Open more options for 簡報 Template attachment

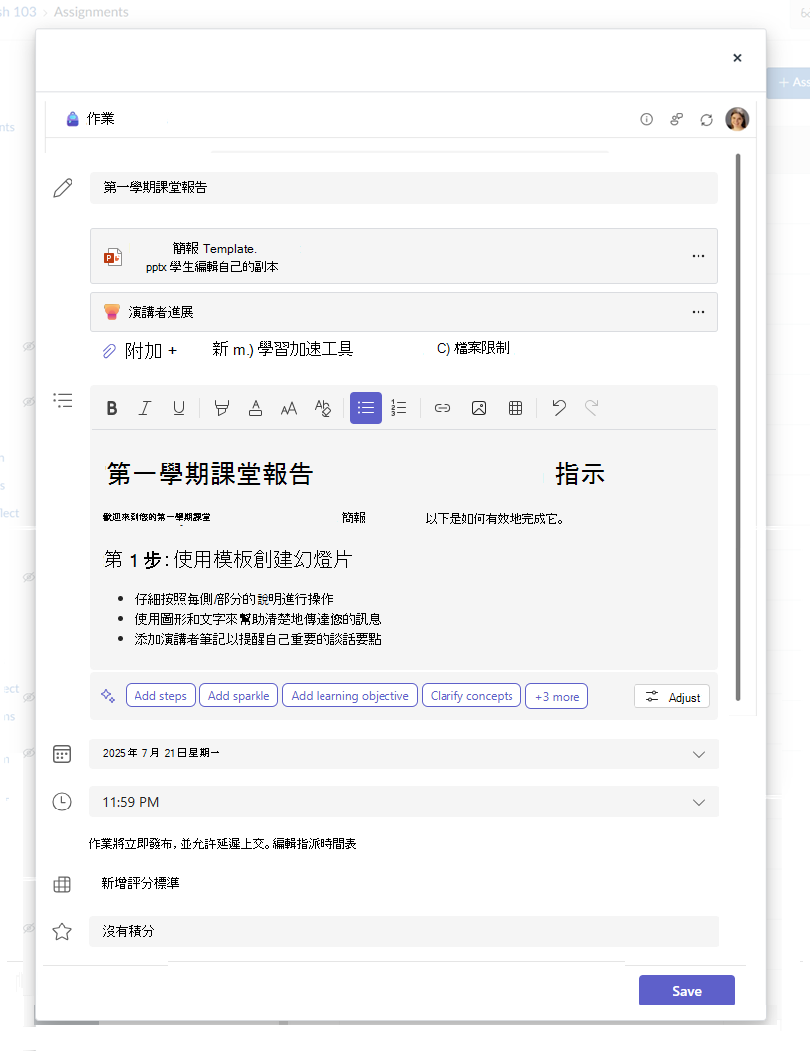699,256
